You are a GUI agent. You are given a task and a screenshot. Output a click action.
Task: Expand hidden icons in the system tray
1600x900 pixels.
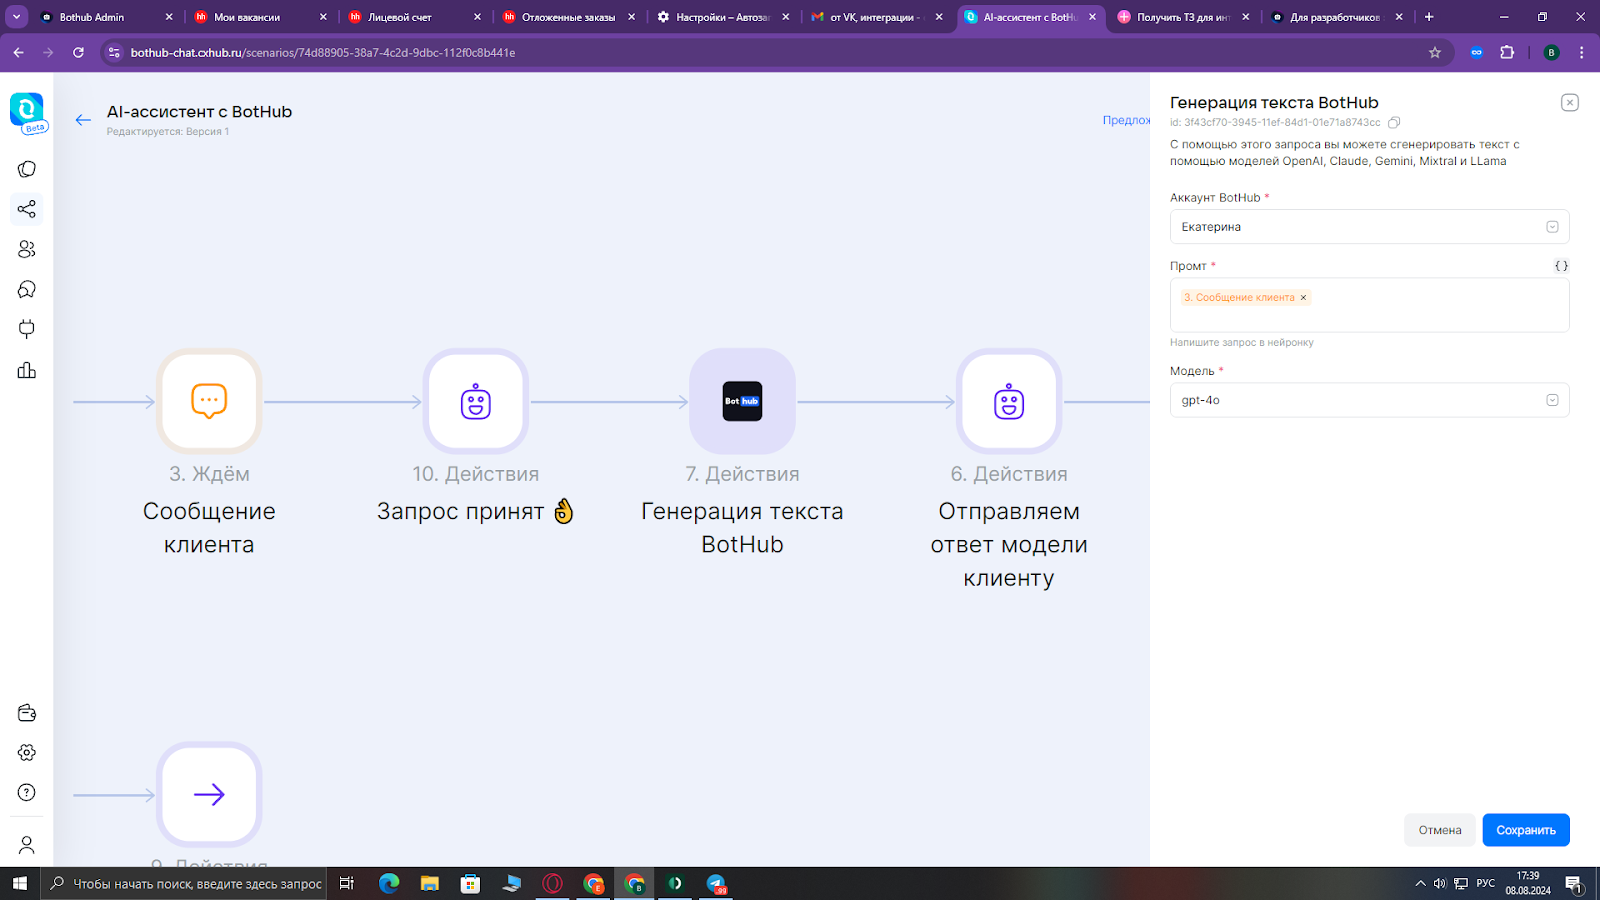tap(1419, 883)
